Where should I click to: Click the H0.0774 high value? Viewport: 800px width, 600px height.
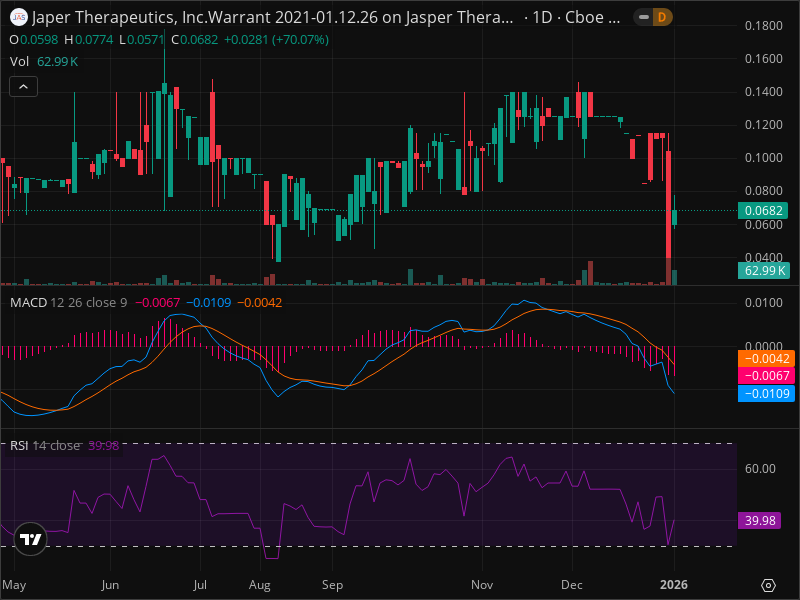click(89, 39)
